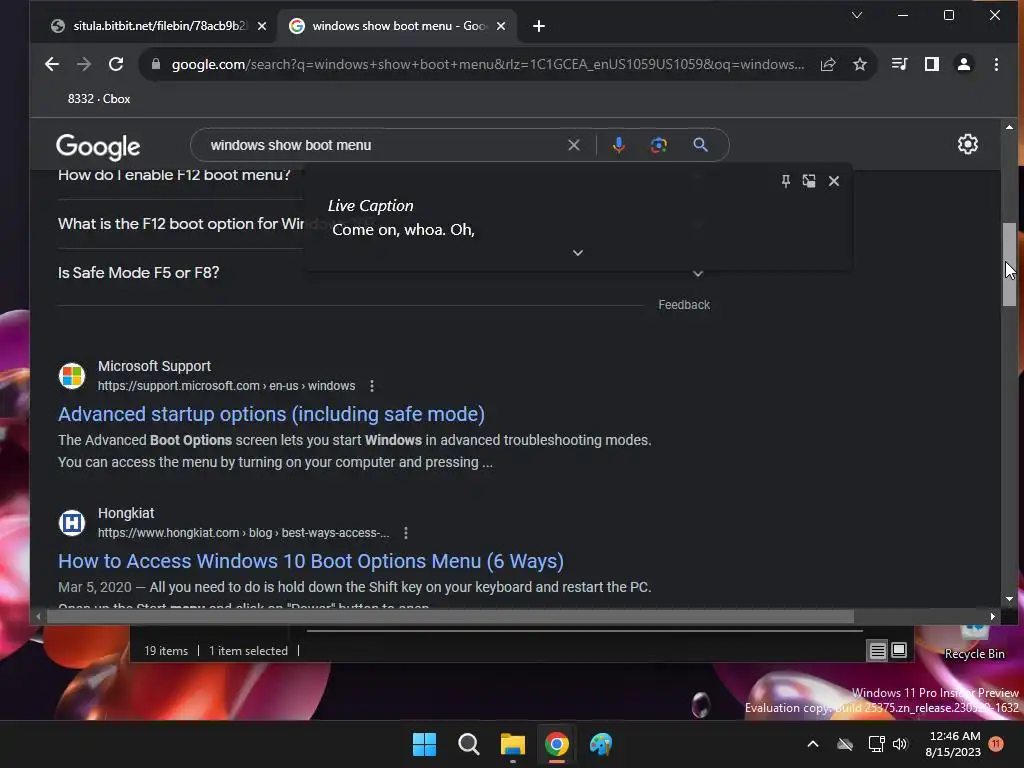
Task: Close the situla.bitbit.net tab
Action: coord(262,26)
